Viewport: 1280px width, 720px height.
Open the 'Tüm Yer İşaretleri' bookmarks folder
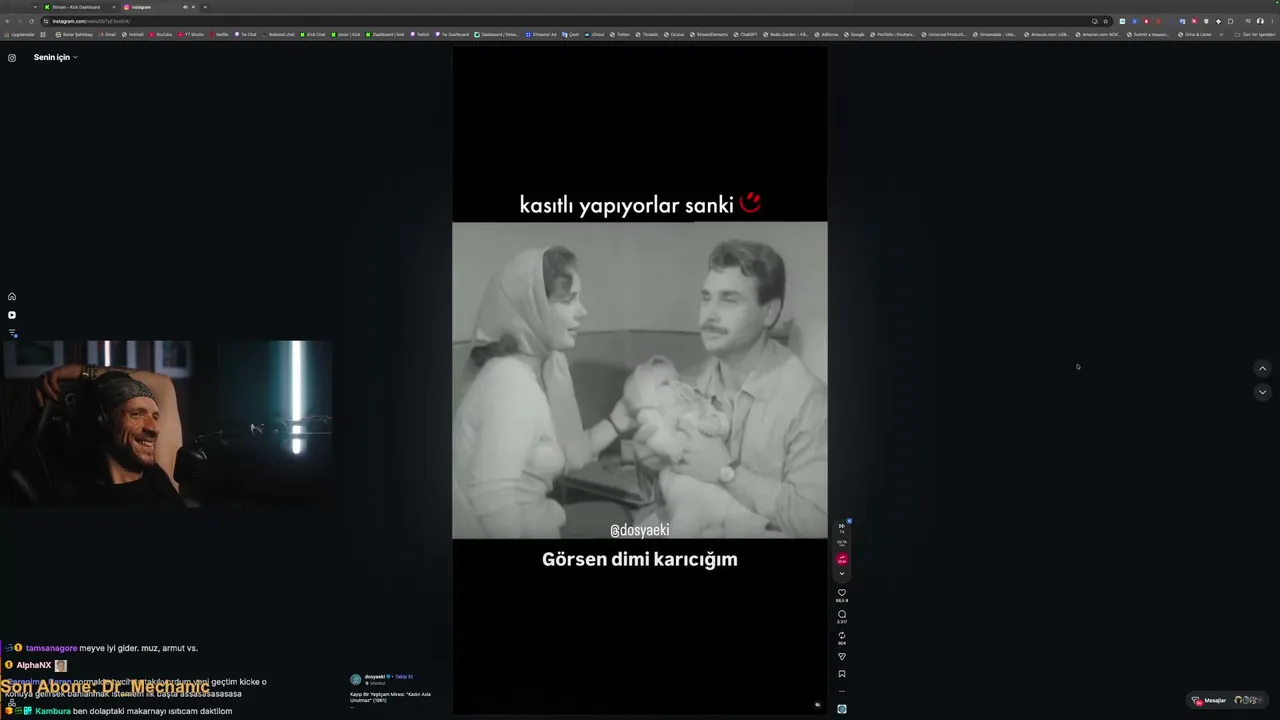click(1256, 34)
